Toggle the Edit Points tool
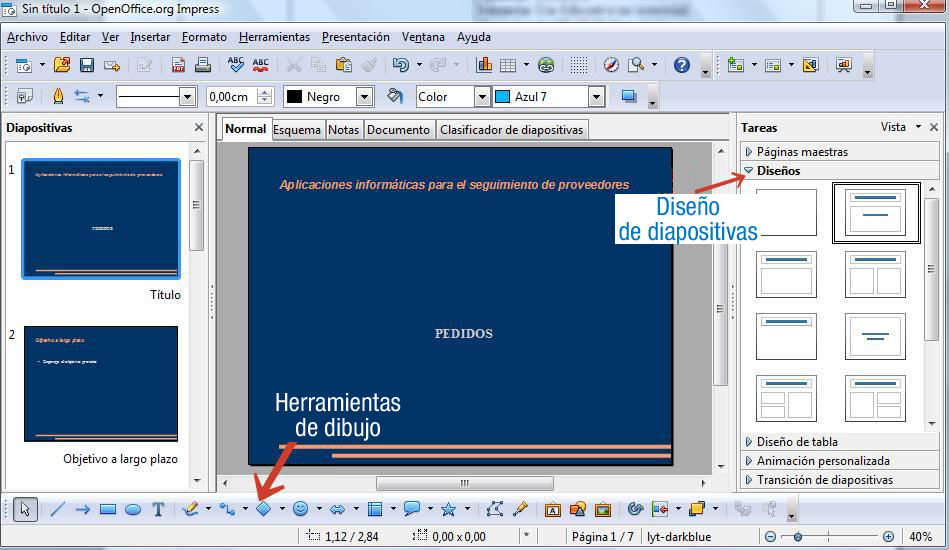Image resolution: width=949 pixels, height=550 pixels. 494,509
